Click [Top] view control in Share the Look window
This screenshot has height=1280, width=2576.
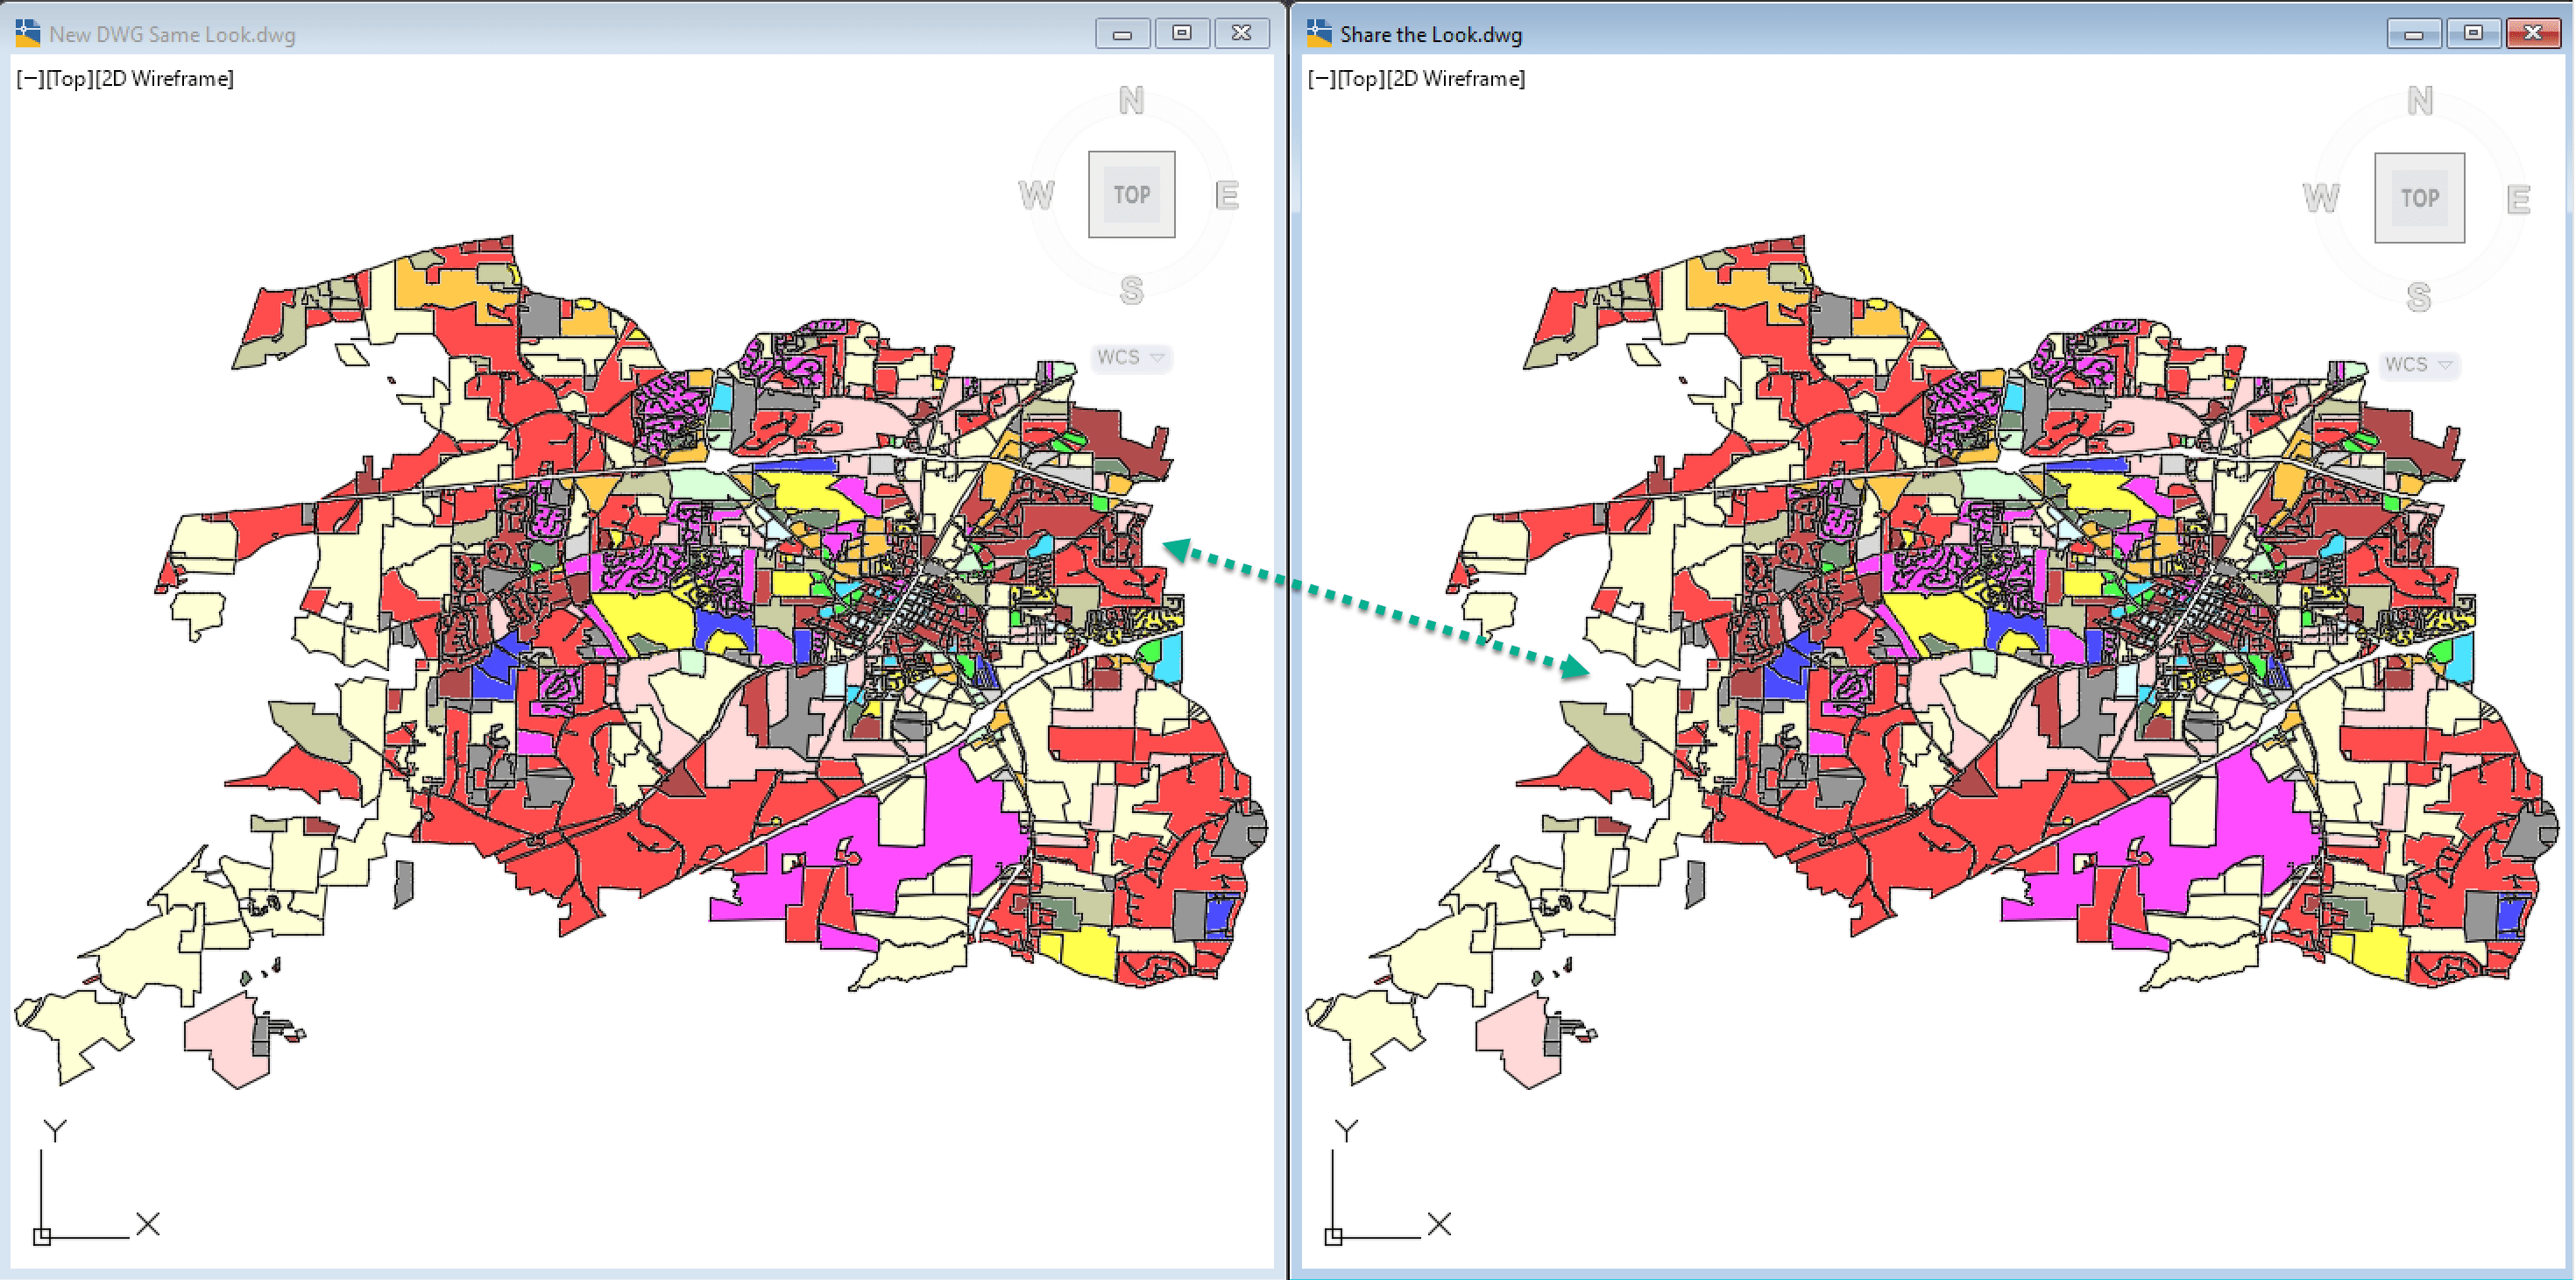click(x=1361, y=78)
